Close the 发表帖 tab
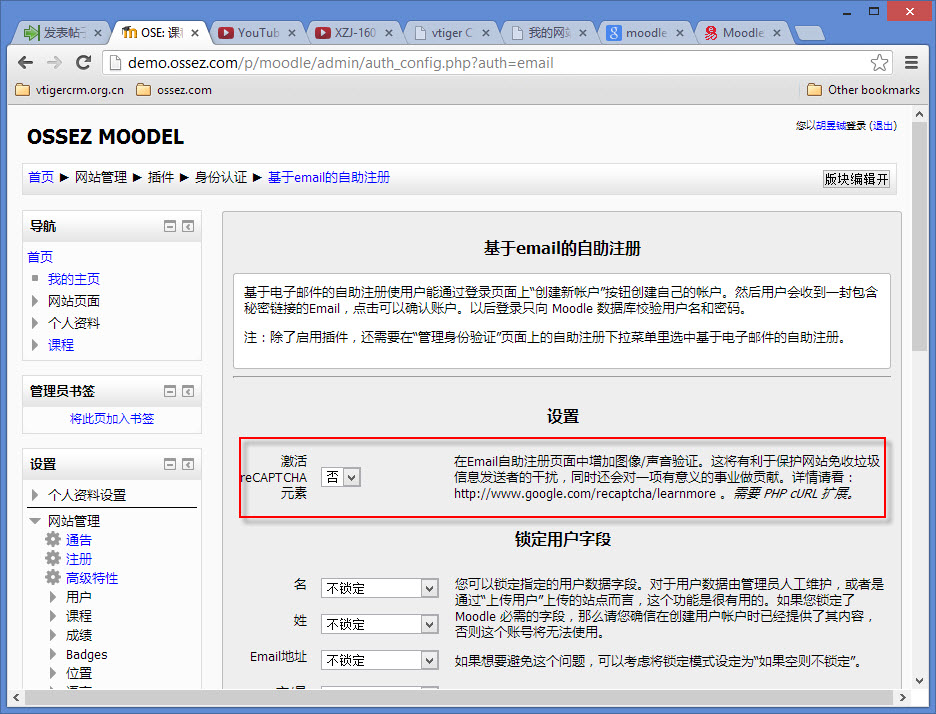This screenshot has height=714, width=936. click(x=98, y=33)
